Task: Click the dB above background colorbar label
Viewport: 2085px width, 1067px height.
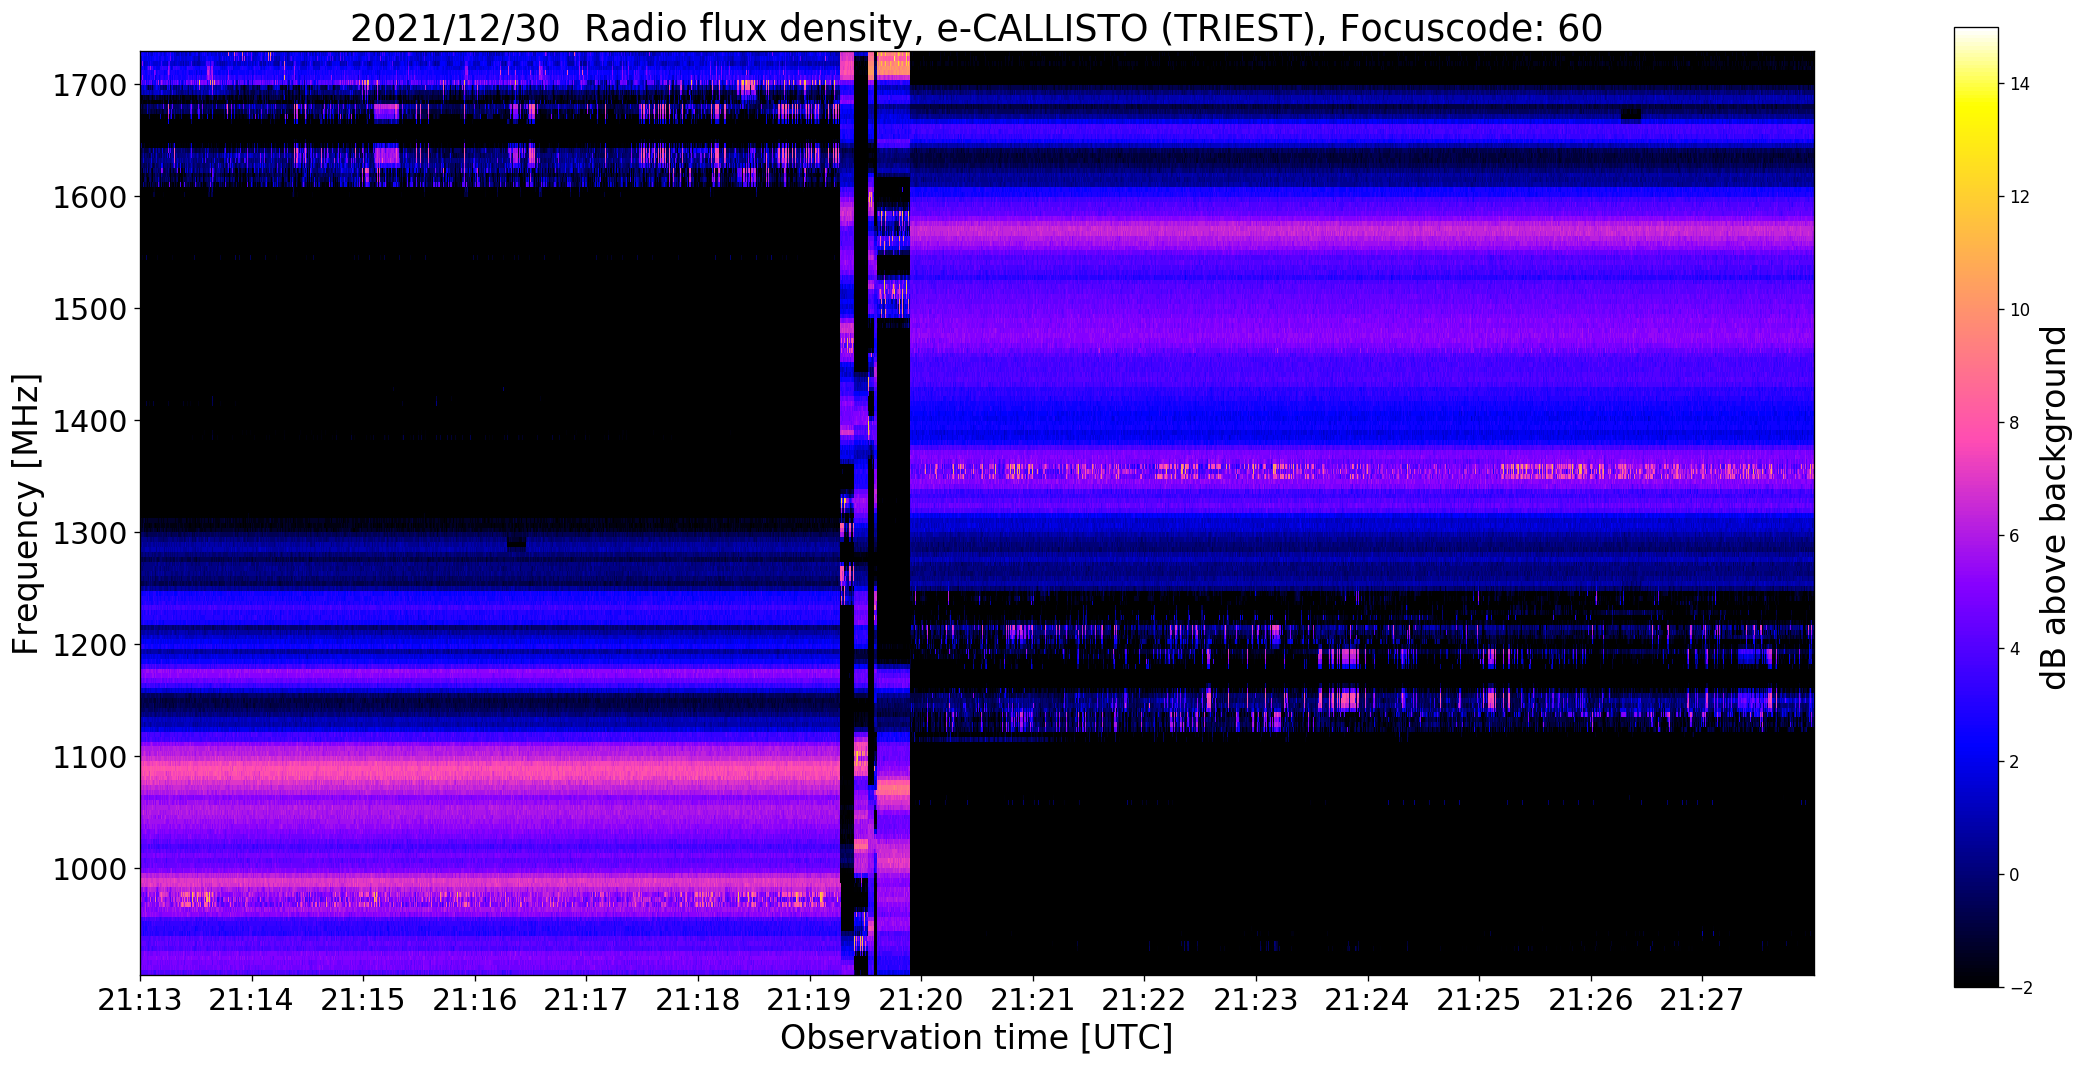Action: tap(2054, 508)
